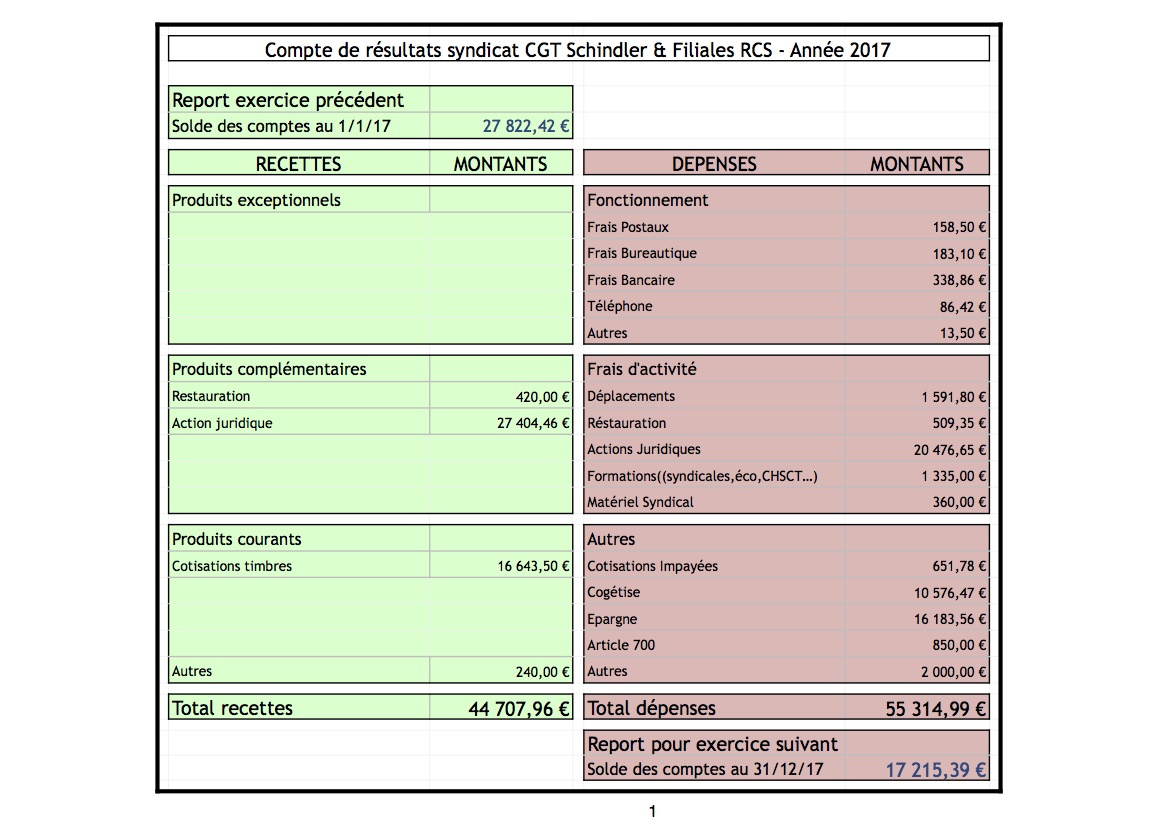Click 'Solde des comptes au 31/12/17' label
The image size is (1169, 826).
click(705, 769)
